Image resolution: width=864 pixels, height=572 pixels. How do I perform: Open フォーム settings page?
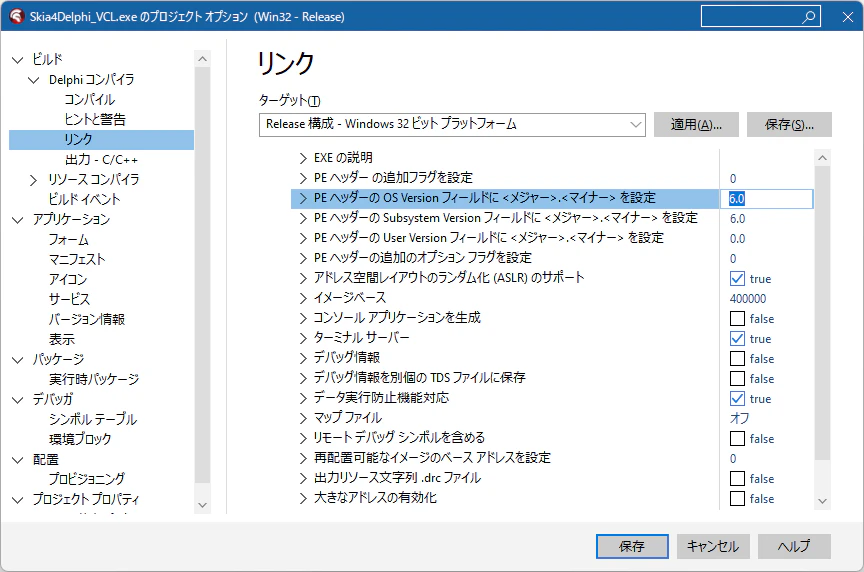tap(68, 240)
